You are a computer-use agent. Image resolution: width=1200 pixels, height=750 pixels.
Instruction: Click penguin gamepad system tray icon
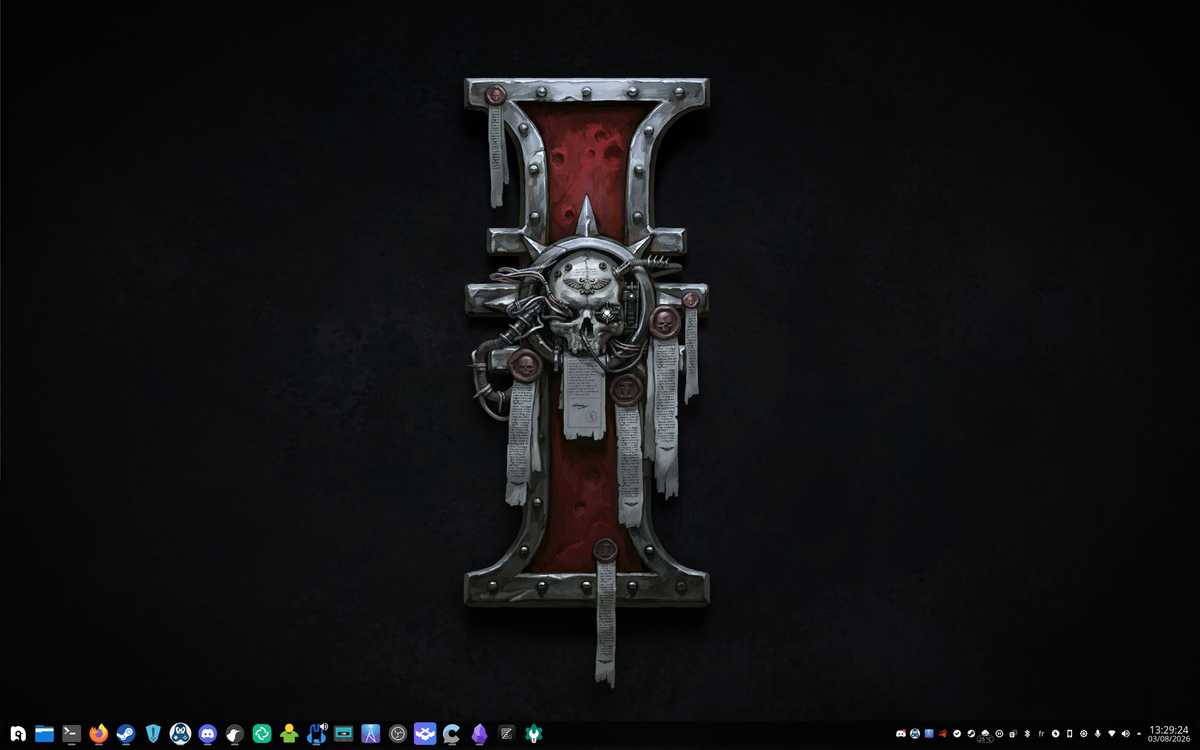[x=915, y=733]
